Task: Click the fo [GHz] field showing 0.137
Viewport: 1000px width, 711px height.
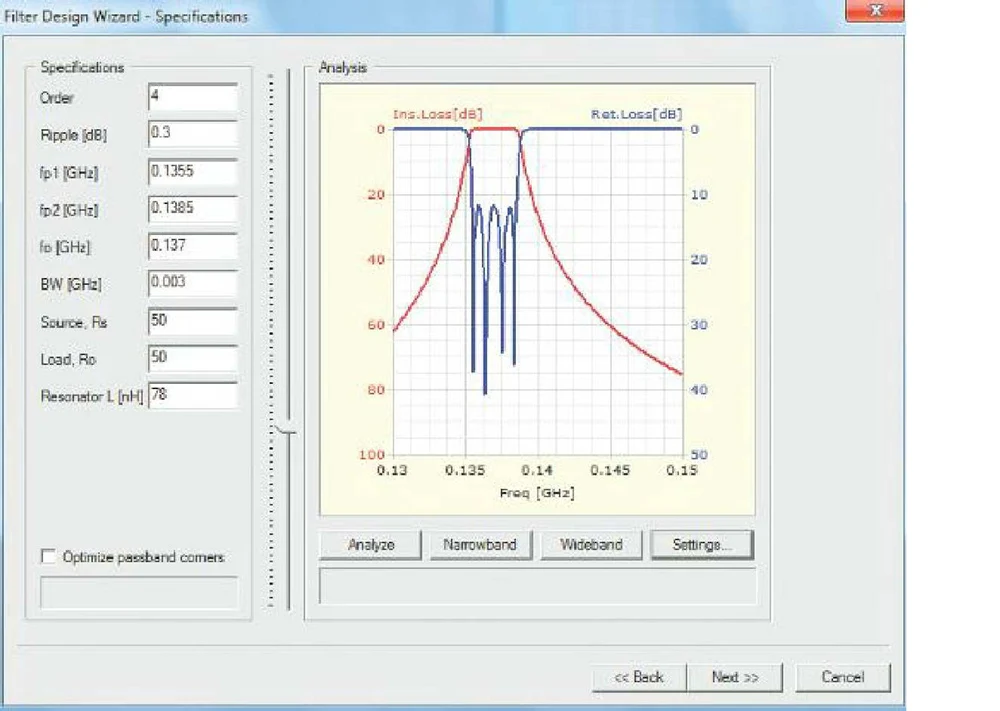Action: (x=193, y=246)
